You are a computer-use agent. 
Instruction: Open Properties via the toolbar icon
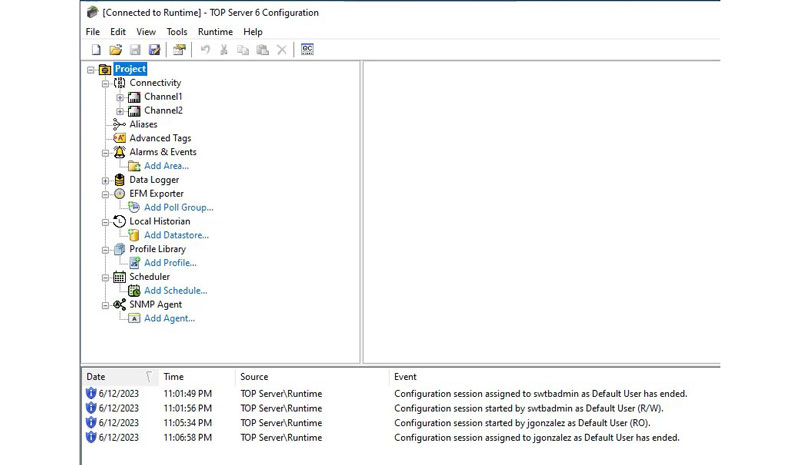click(x=179, y=50)
